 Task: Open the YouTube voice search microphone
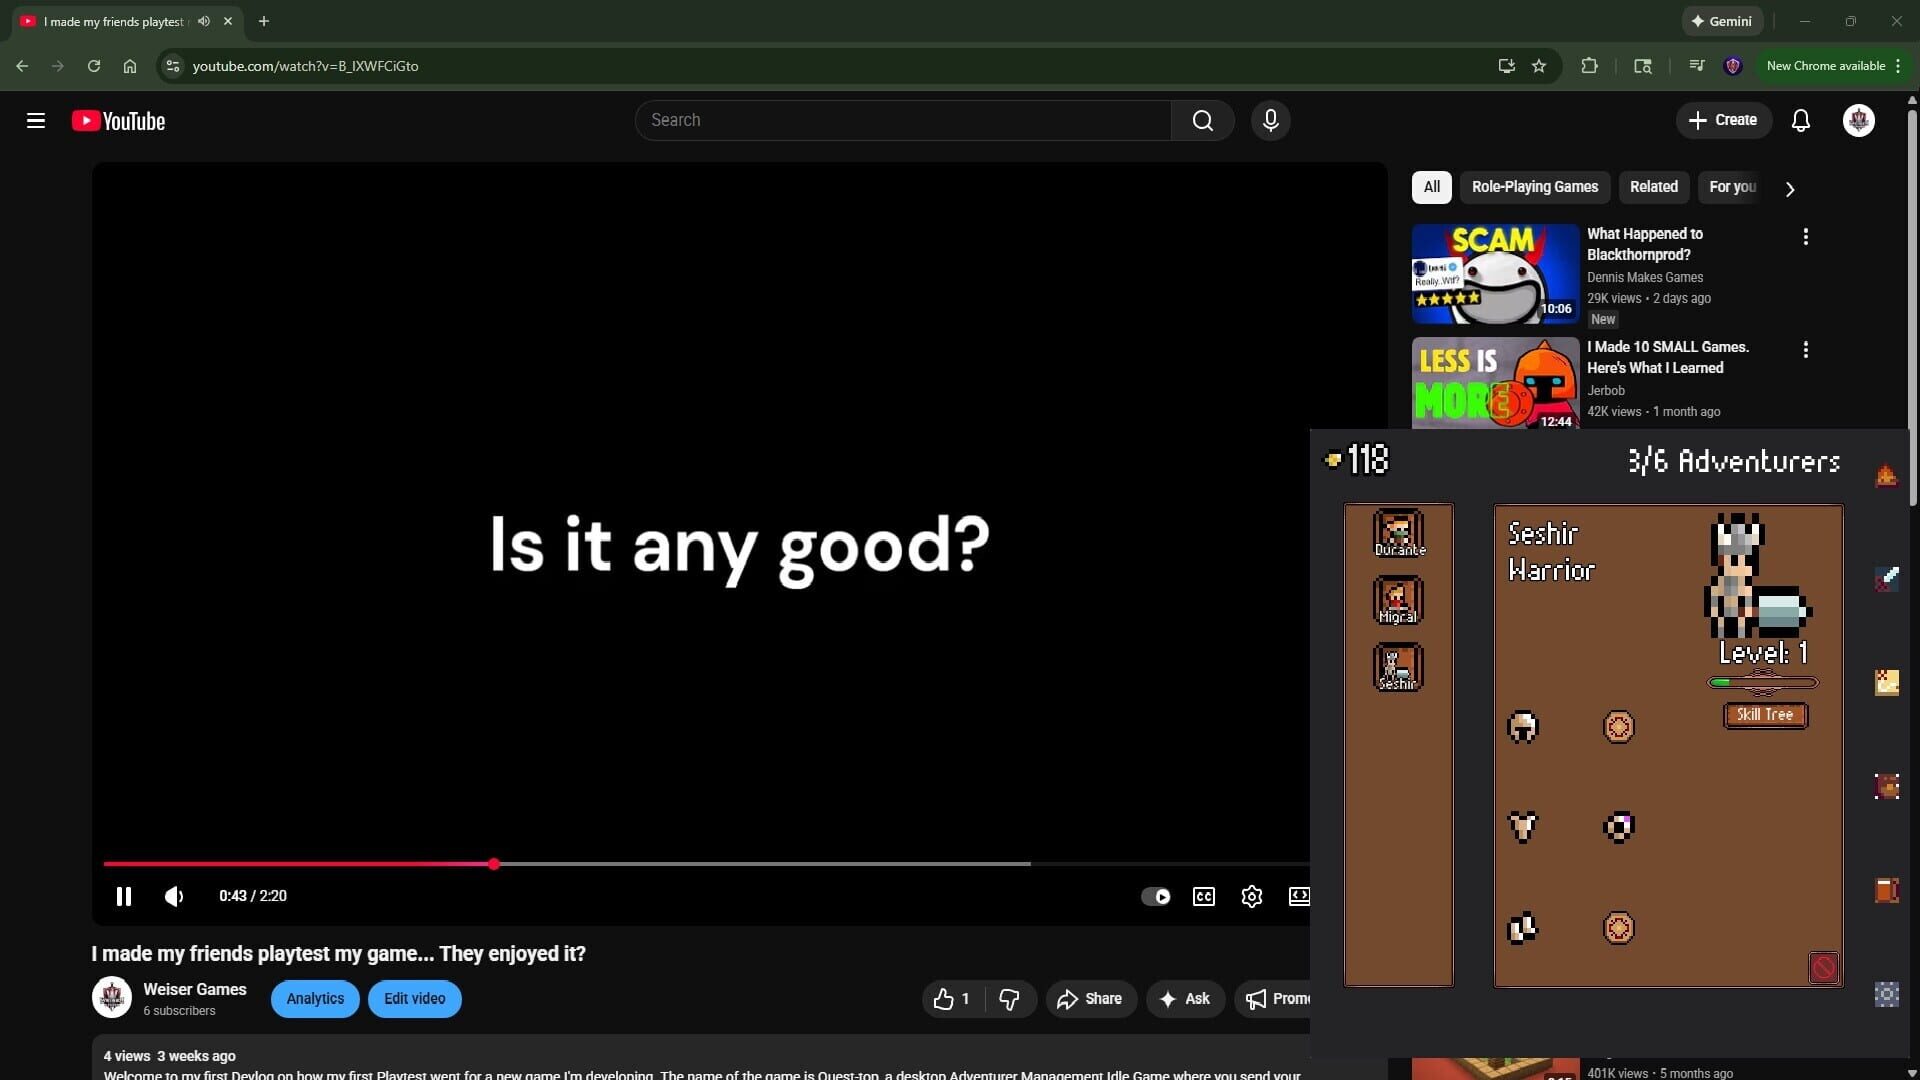point(1270,120)
